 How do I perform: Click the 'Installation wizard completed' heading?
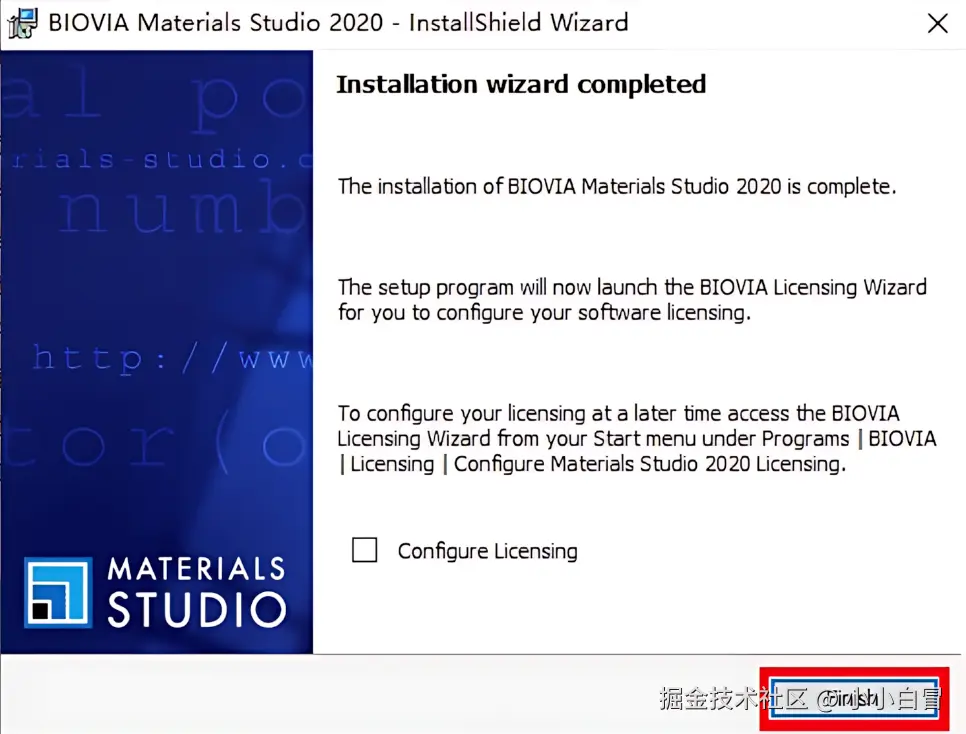point(521,84)
